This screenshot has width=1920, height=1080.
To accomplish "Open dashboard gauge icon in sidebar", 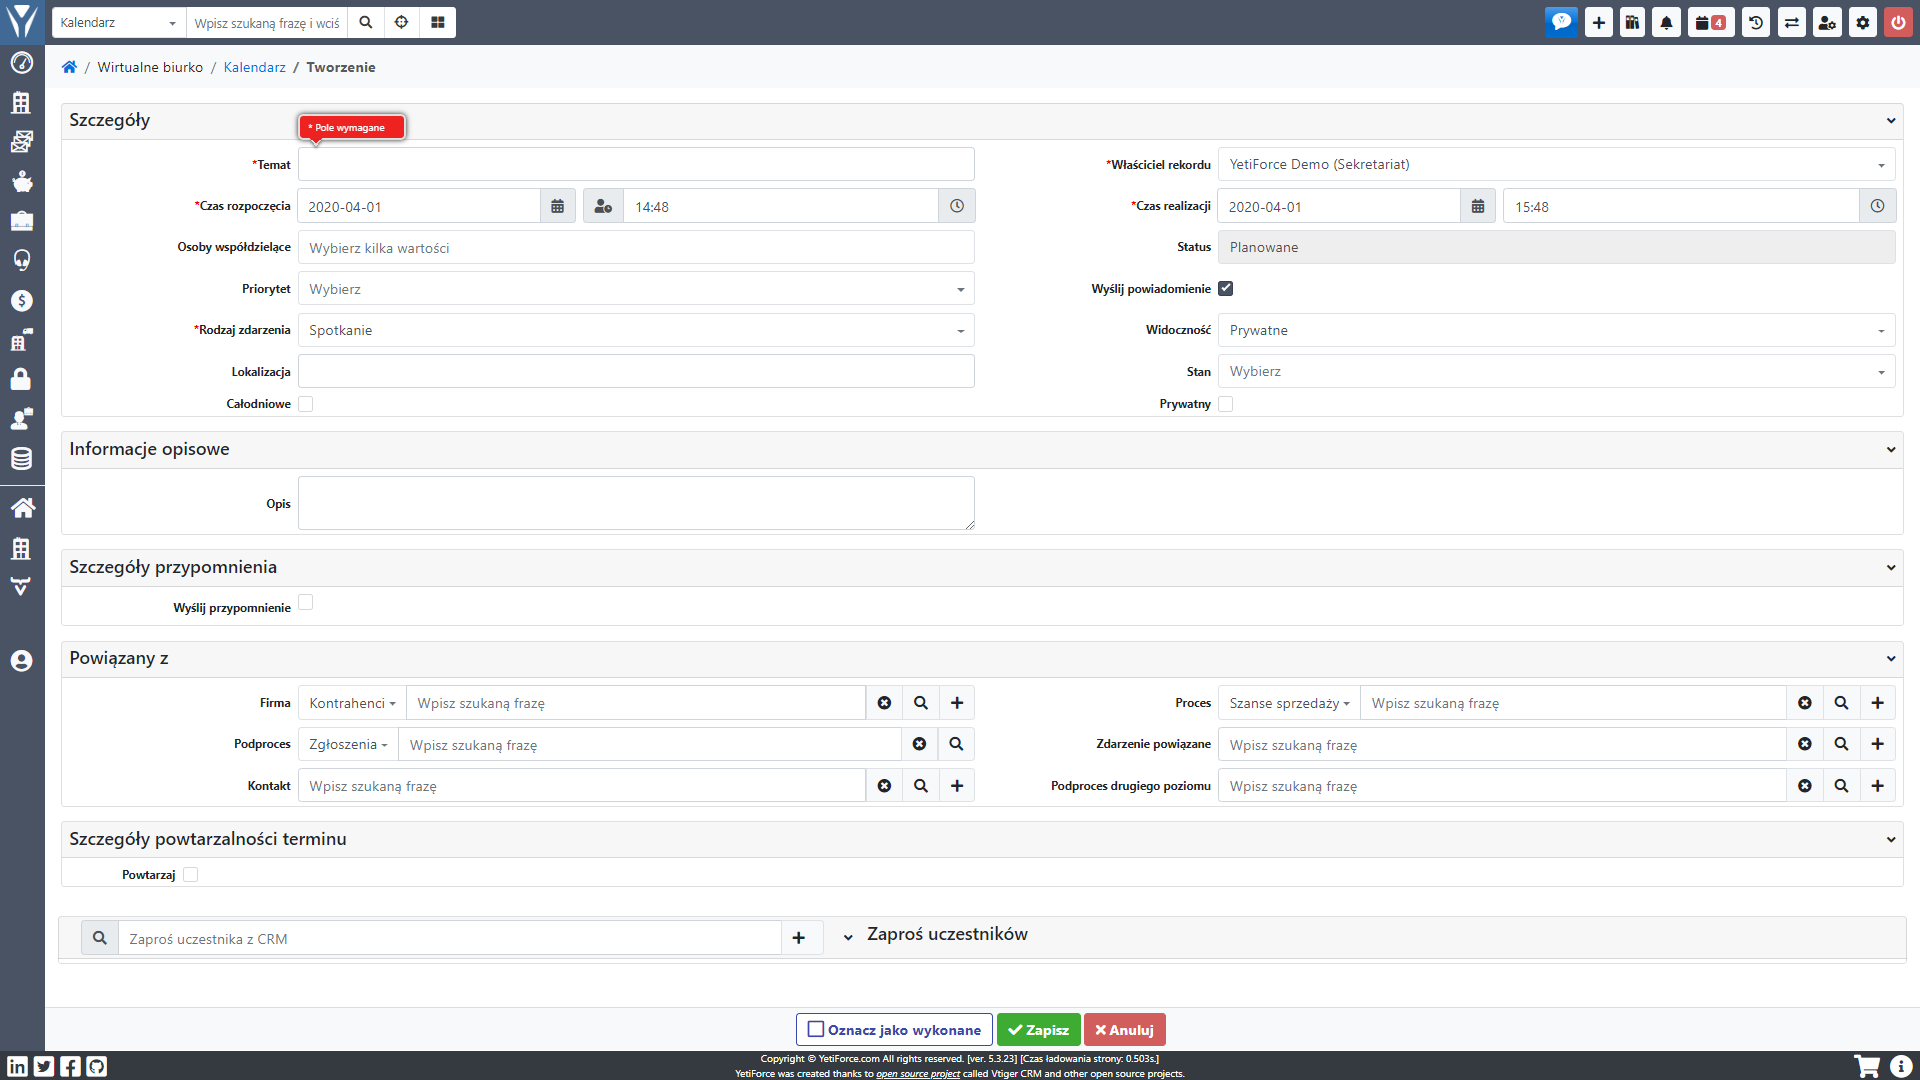I will pos(21,63).
